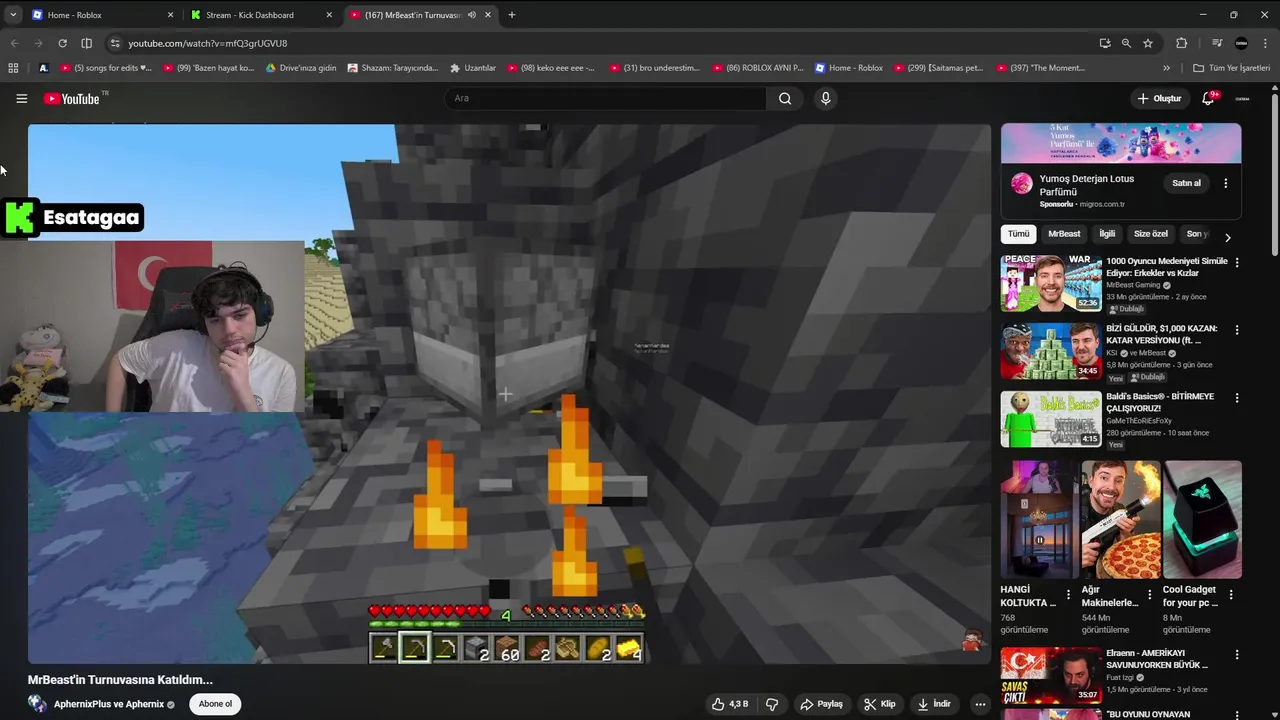Open options for Ağır Makinelerle short

1149,594
